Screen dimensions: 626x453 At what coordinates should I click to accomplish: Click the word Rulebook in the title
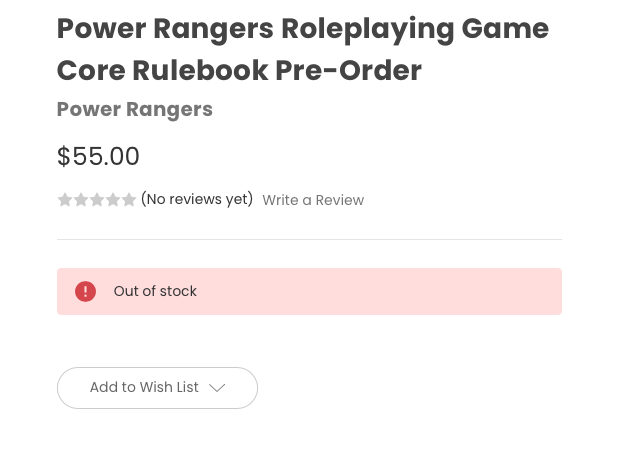pos(200,71)
